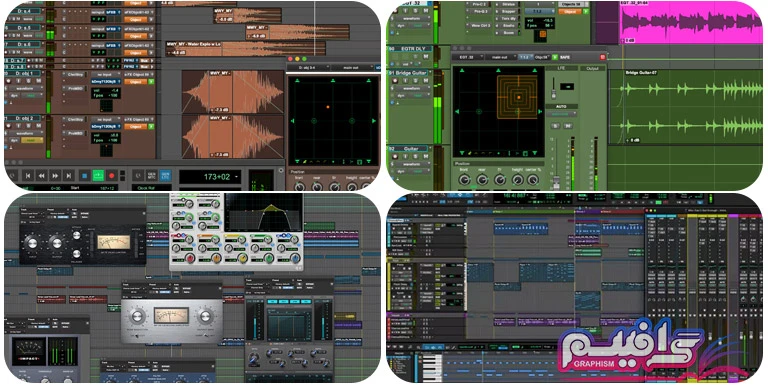Screen dimensions: 768x386
Task: Adjust center % knob in green panner
Action: (533, 180)
